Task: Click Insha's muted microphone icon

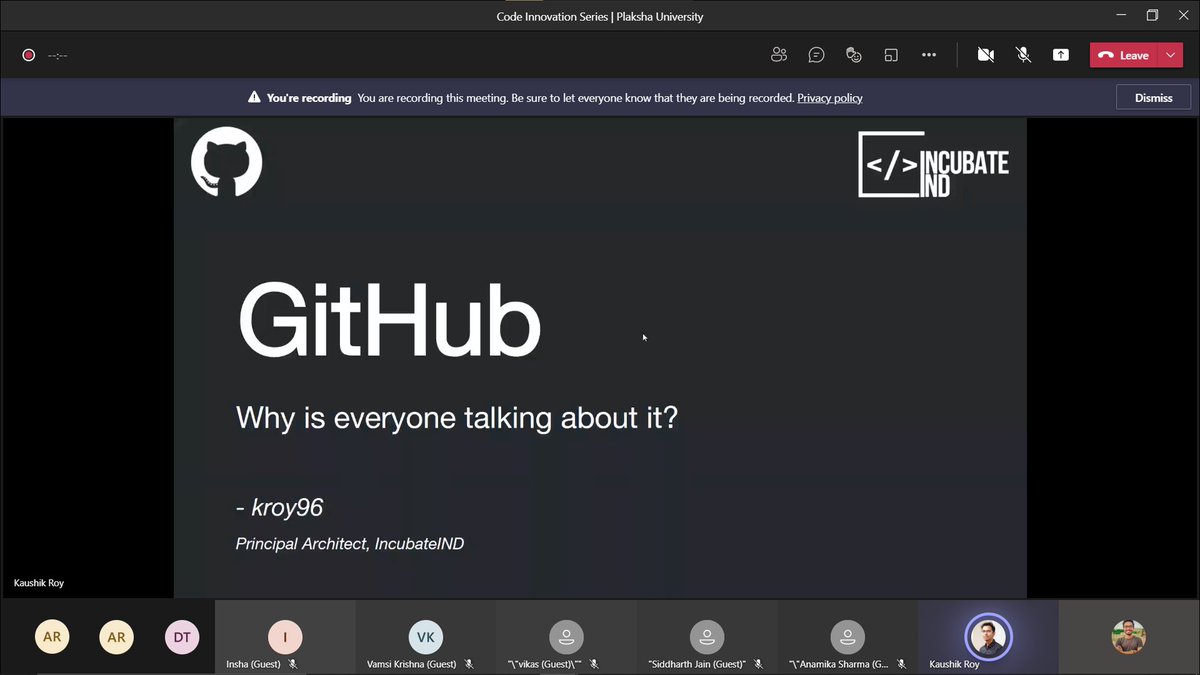Action: [x=293, y=664]
